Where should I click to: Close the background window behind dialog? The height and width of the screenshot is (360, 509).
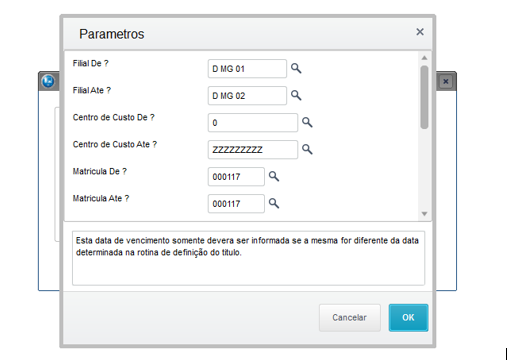click(x=446, y=81)
